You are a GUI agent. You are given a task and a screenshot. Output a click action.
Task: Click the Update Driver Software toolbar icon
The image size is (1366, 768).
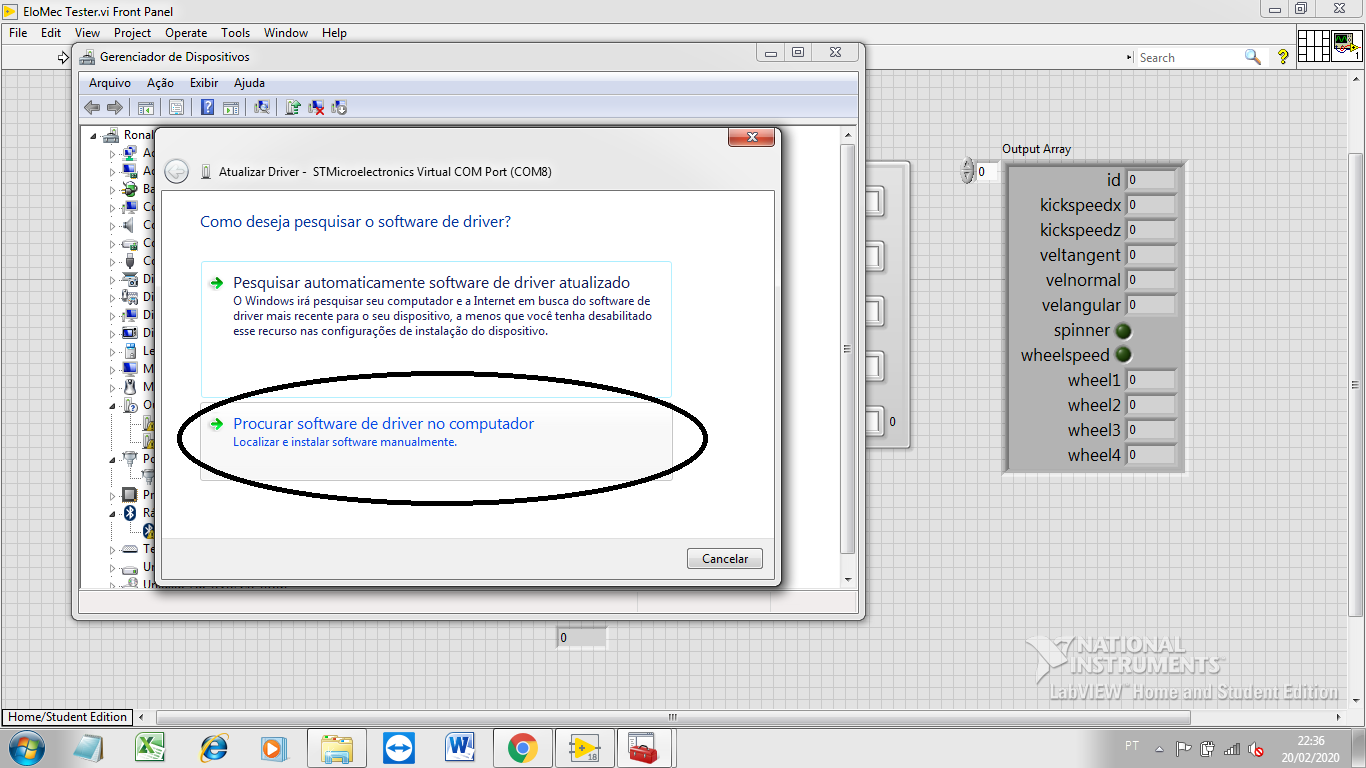293,107
